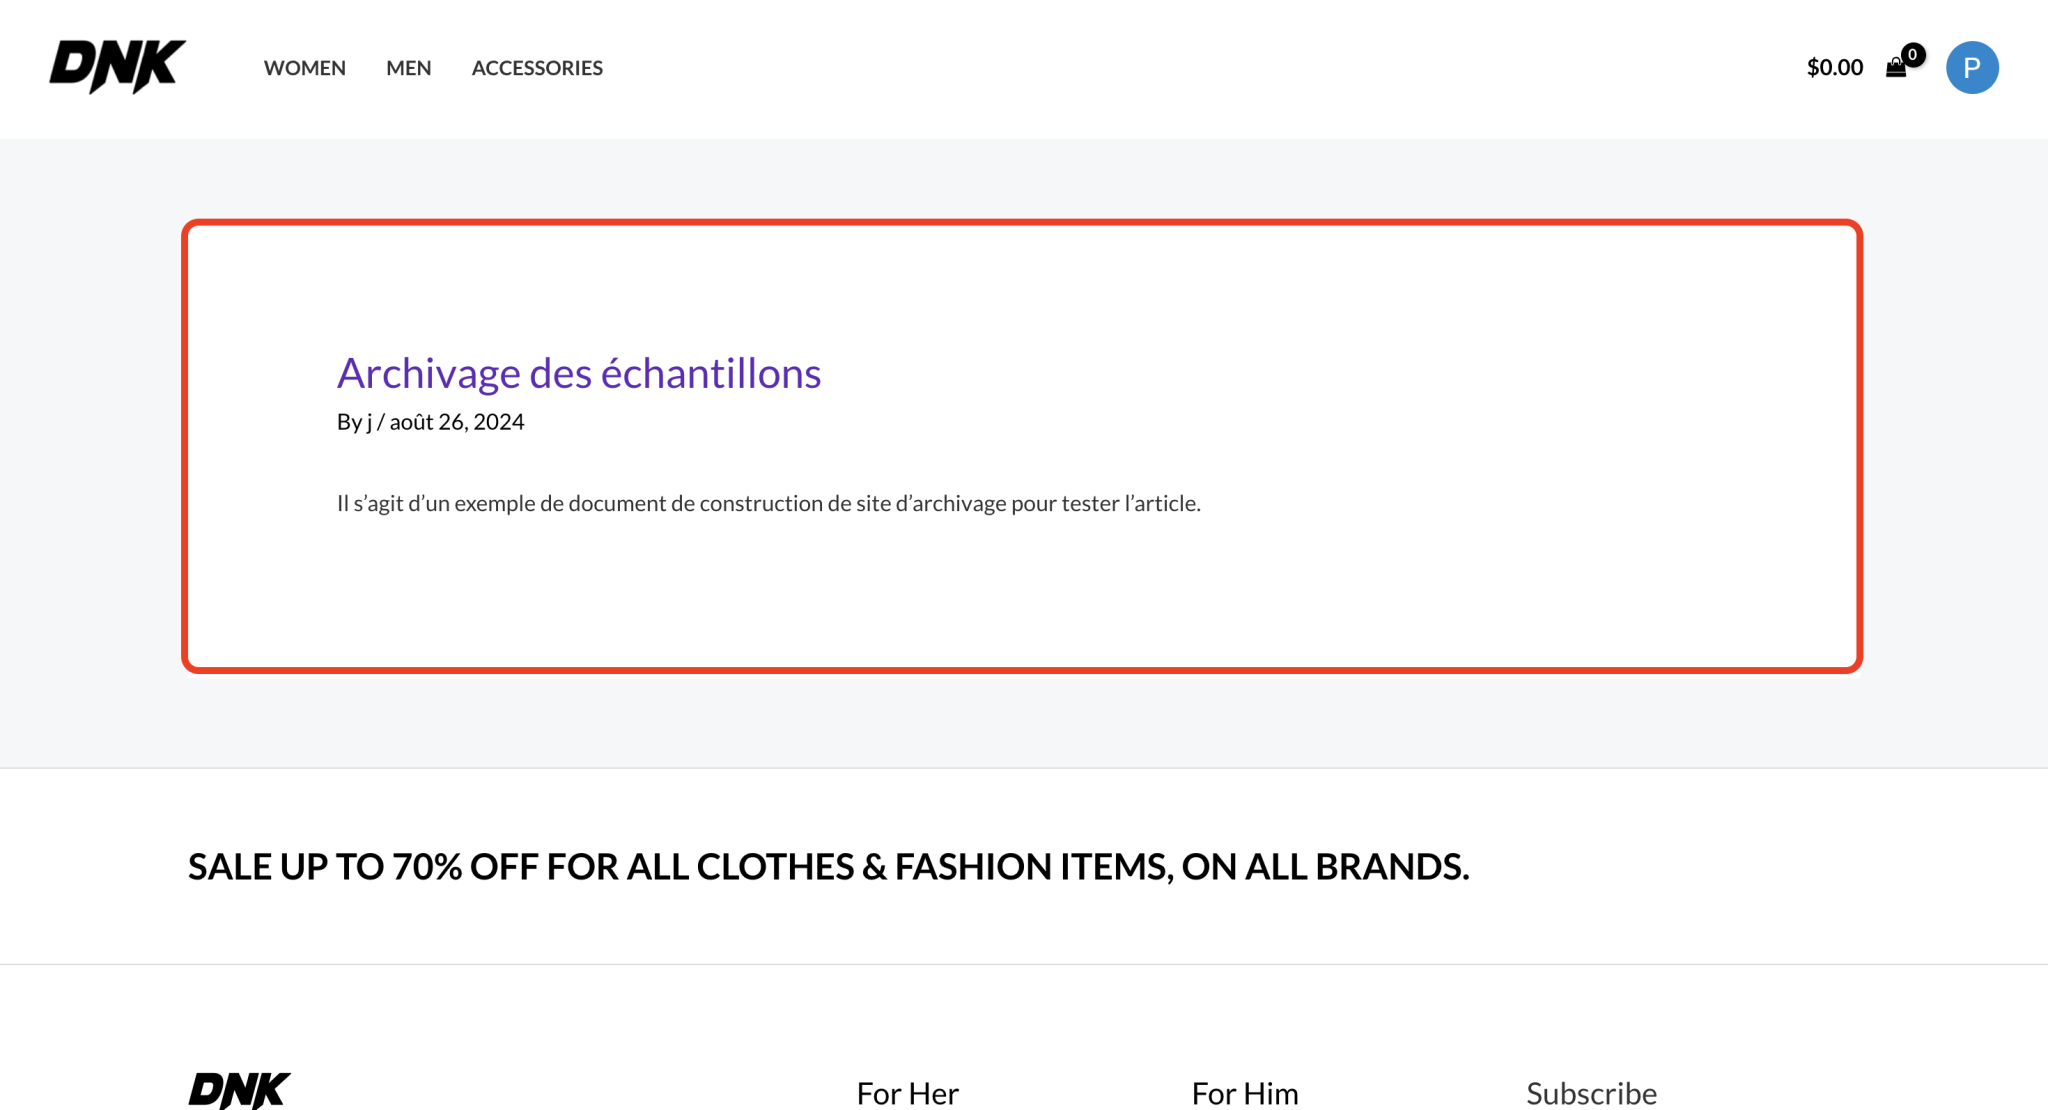Click the DNK logo in the header
2048x1110 pixels.
click(118, 67)
